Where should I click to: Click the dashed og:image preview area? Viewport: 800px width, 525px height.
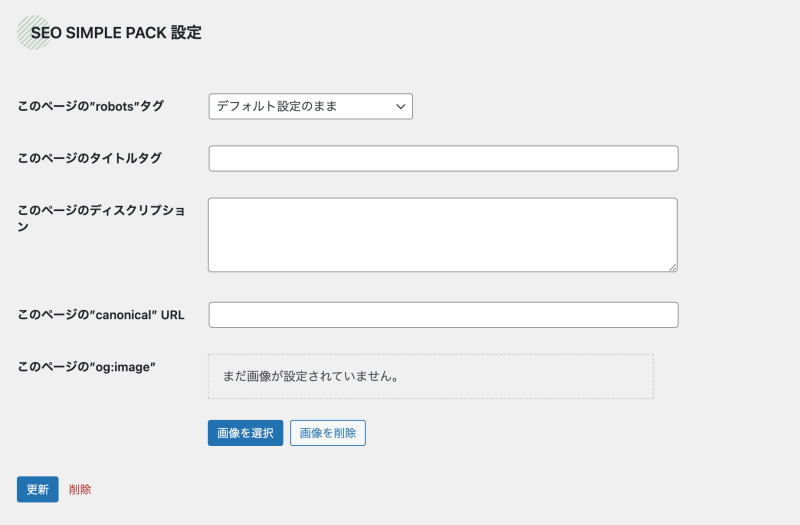[x=431, y=377]
